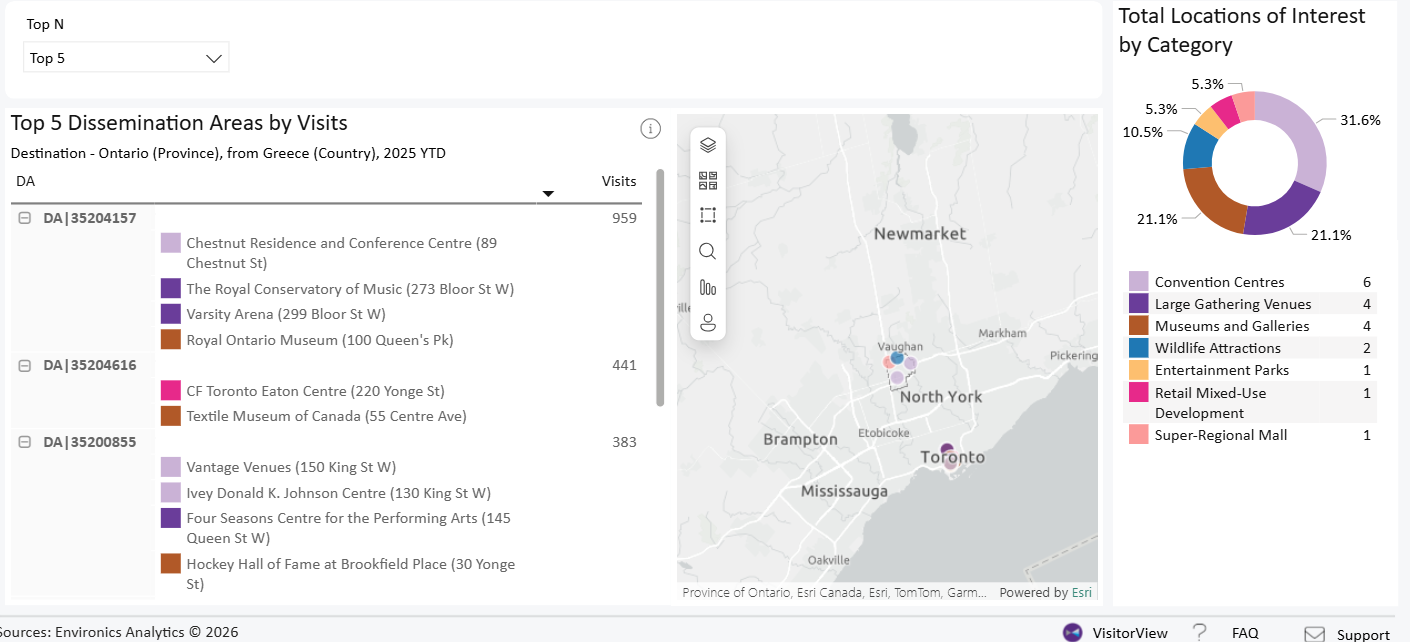Click Wildlife Attractions legend label
Screen dimensions: 1410x642
click(x=1217, y=348)
